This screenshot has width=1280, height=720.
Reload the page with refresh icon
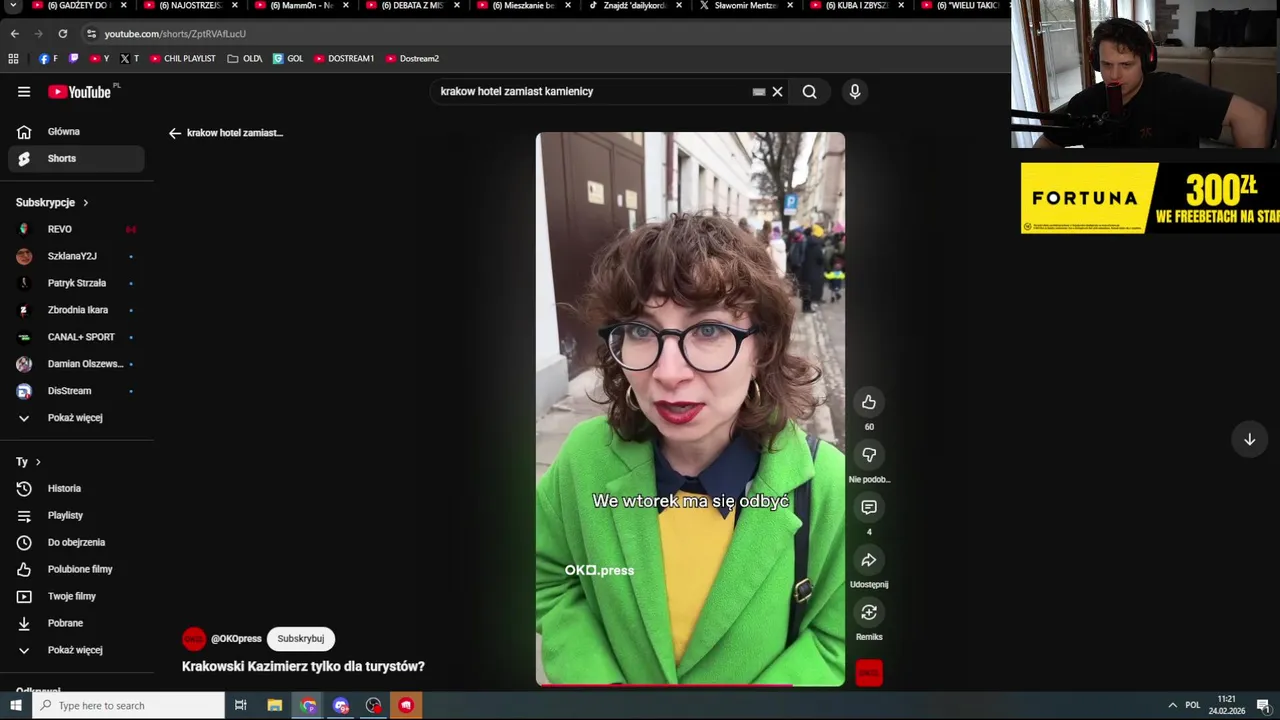62,34
